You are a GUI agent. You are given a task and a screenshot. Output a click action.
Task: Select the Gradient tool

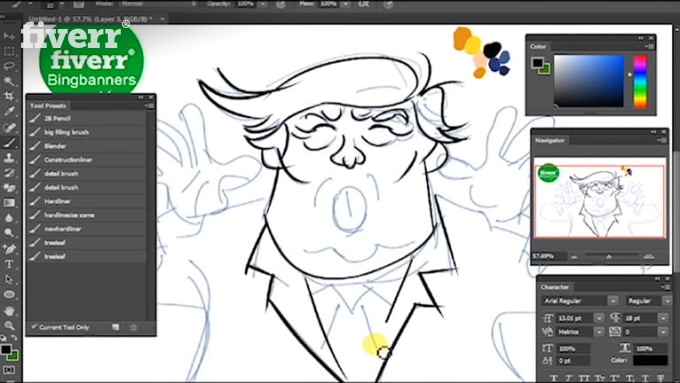point(9,203)
